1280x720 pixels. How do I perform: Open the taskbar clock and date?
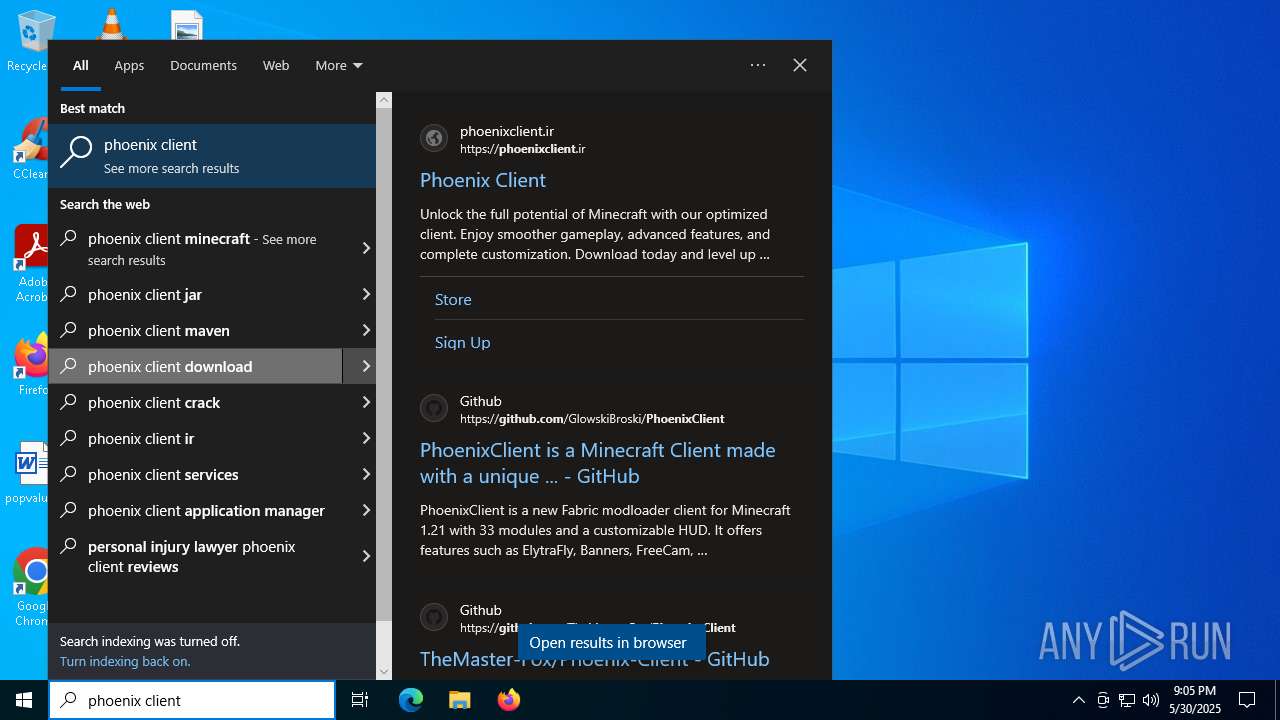(x=1195, y=700)
